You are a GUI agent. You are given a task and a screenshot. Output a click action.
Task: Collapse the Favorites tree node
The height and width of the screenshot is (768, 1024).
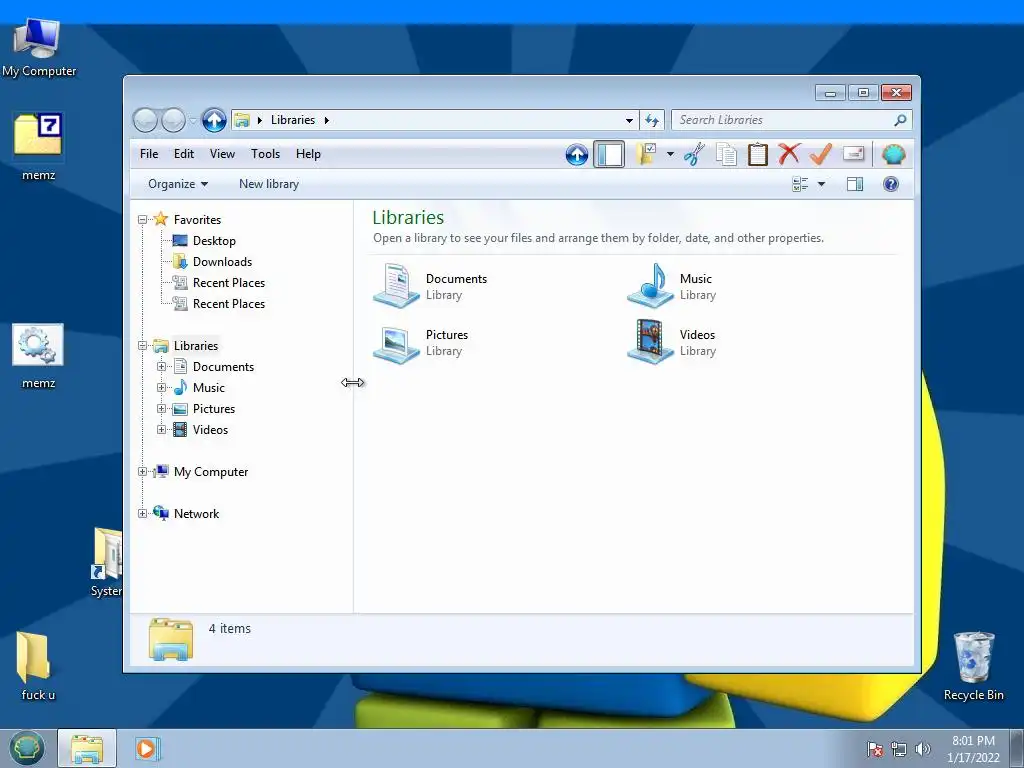(142, 220)
